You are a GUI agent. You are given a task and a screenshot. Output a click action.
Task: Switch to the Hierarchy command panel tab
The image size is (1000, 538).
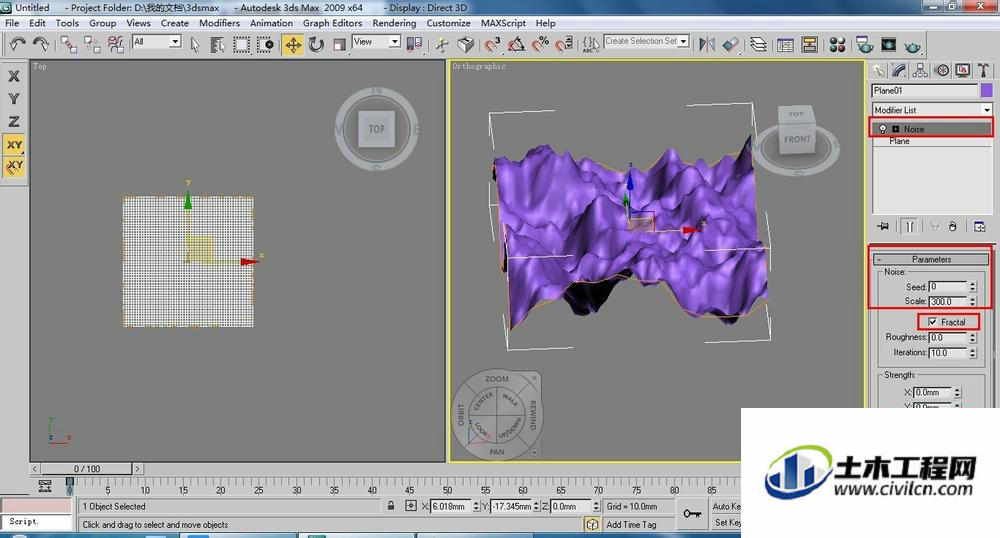click(920, 69)
